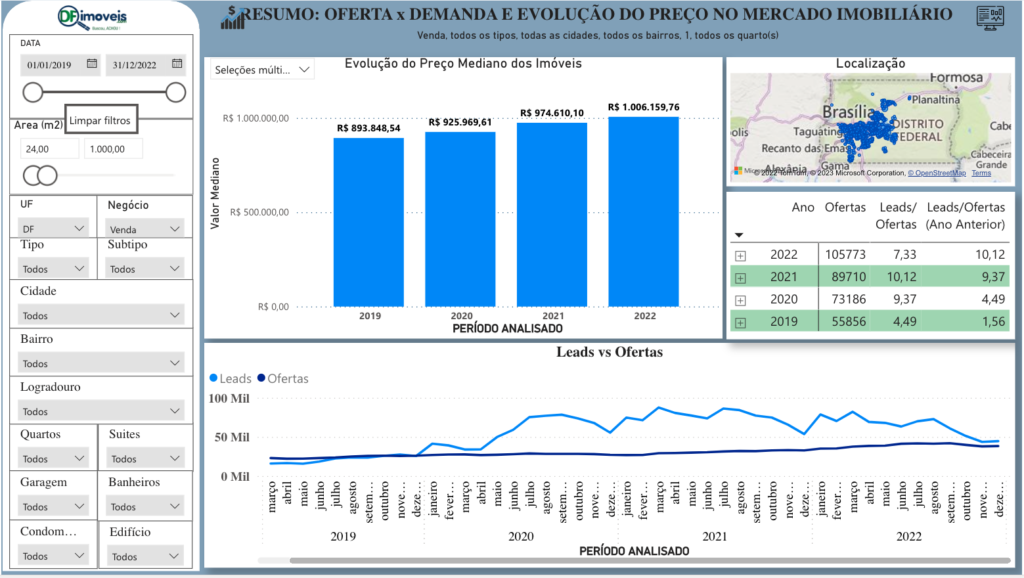Expand the 2022 row in the table

pyautogui.click(x=741, y=255)
